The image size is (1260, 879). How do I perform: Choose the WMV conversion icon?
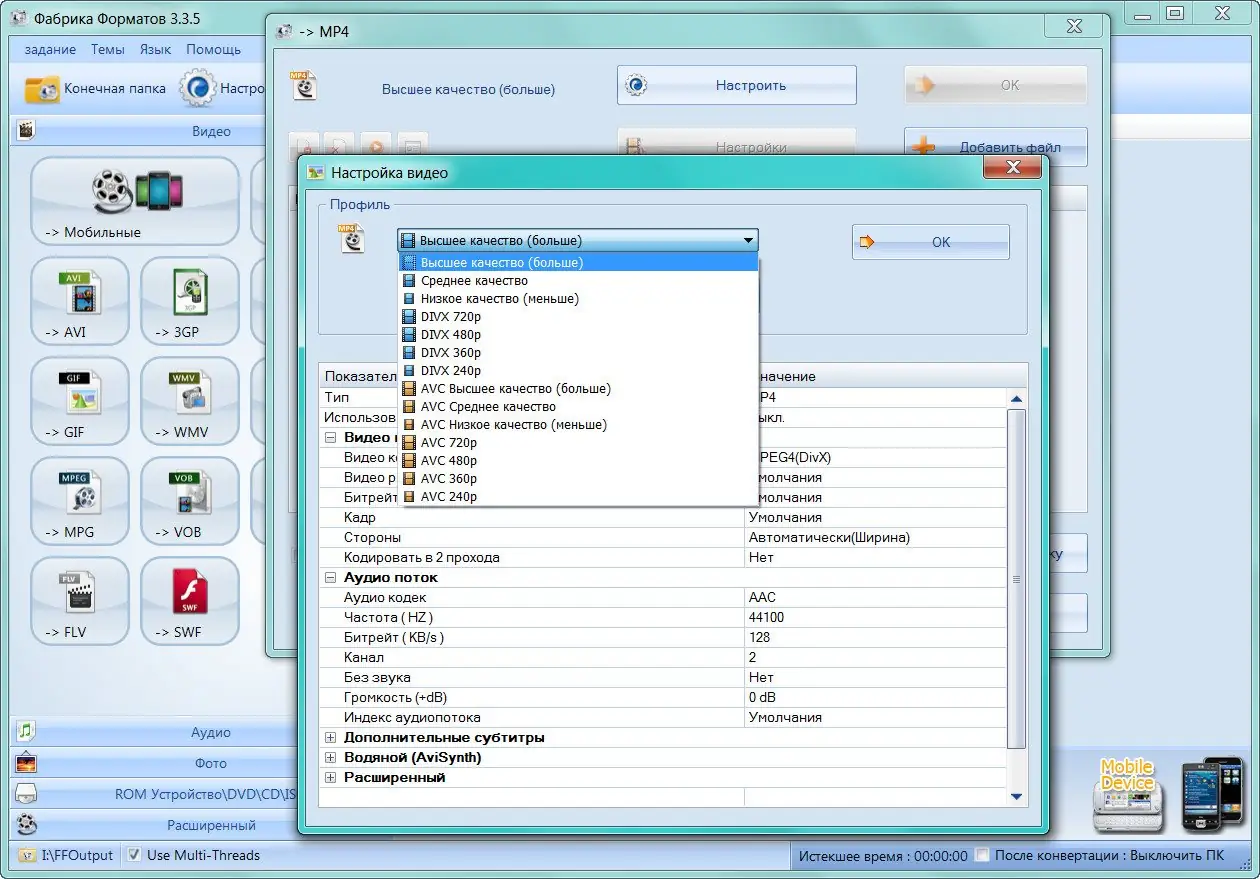190,400
